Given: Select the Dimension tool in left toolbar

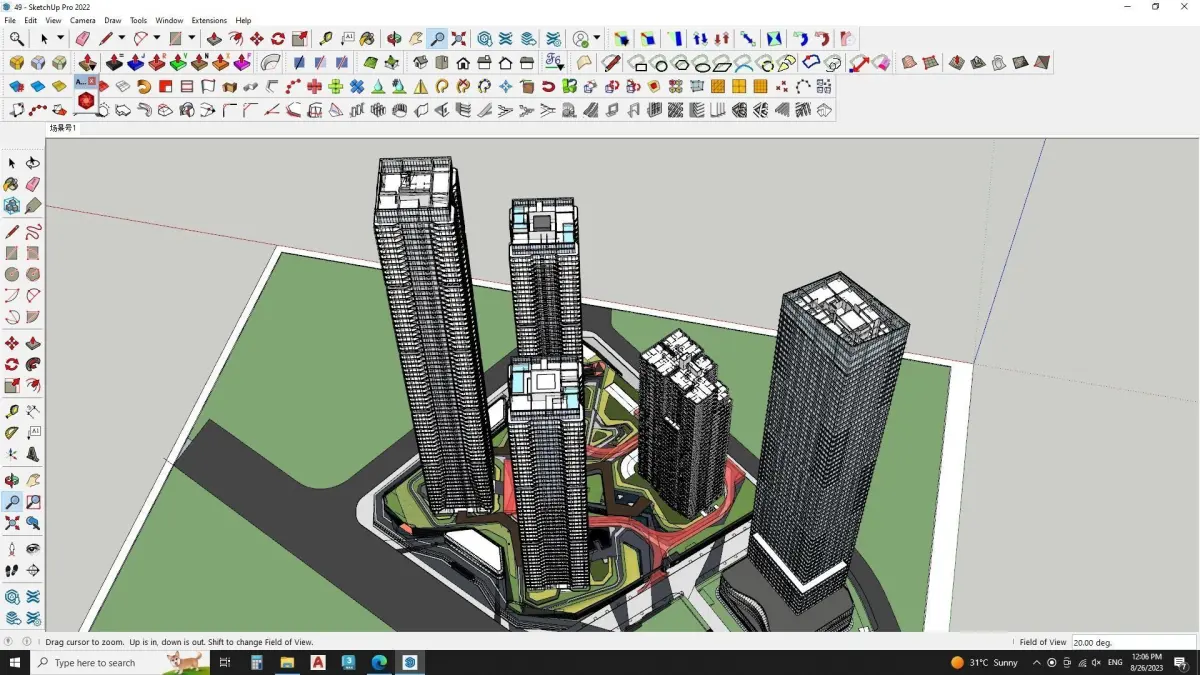Looking at the screenshot, I should (33, 412).
